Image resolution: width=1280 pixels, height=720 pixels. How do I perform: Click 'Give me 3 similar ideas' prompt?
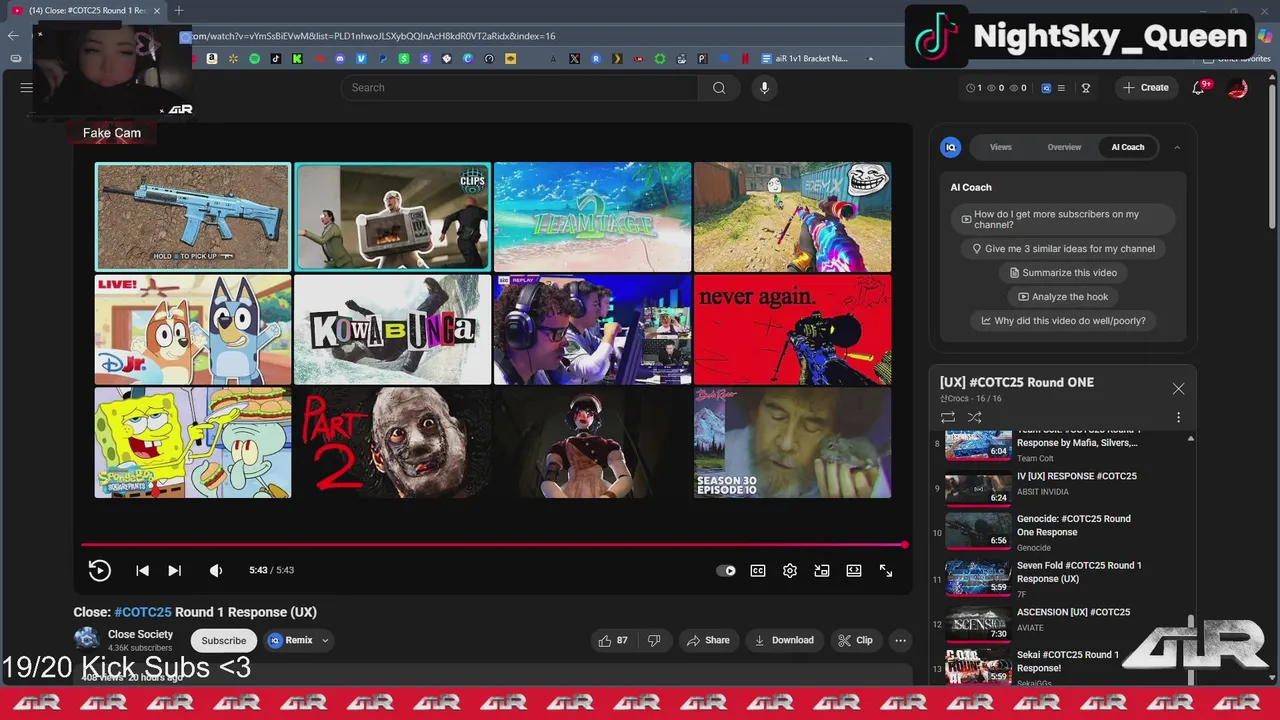pyautogui.click(x=1063, y=249)
